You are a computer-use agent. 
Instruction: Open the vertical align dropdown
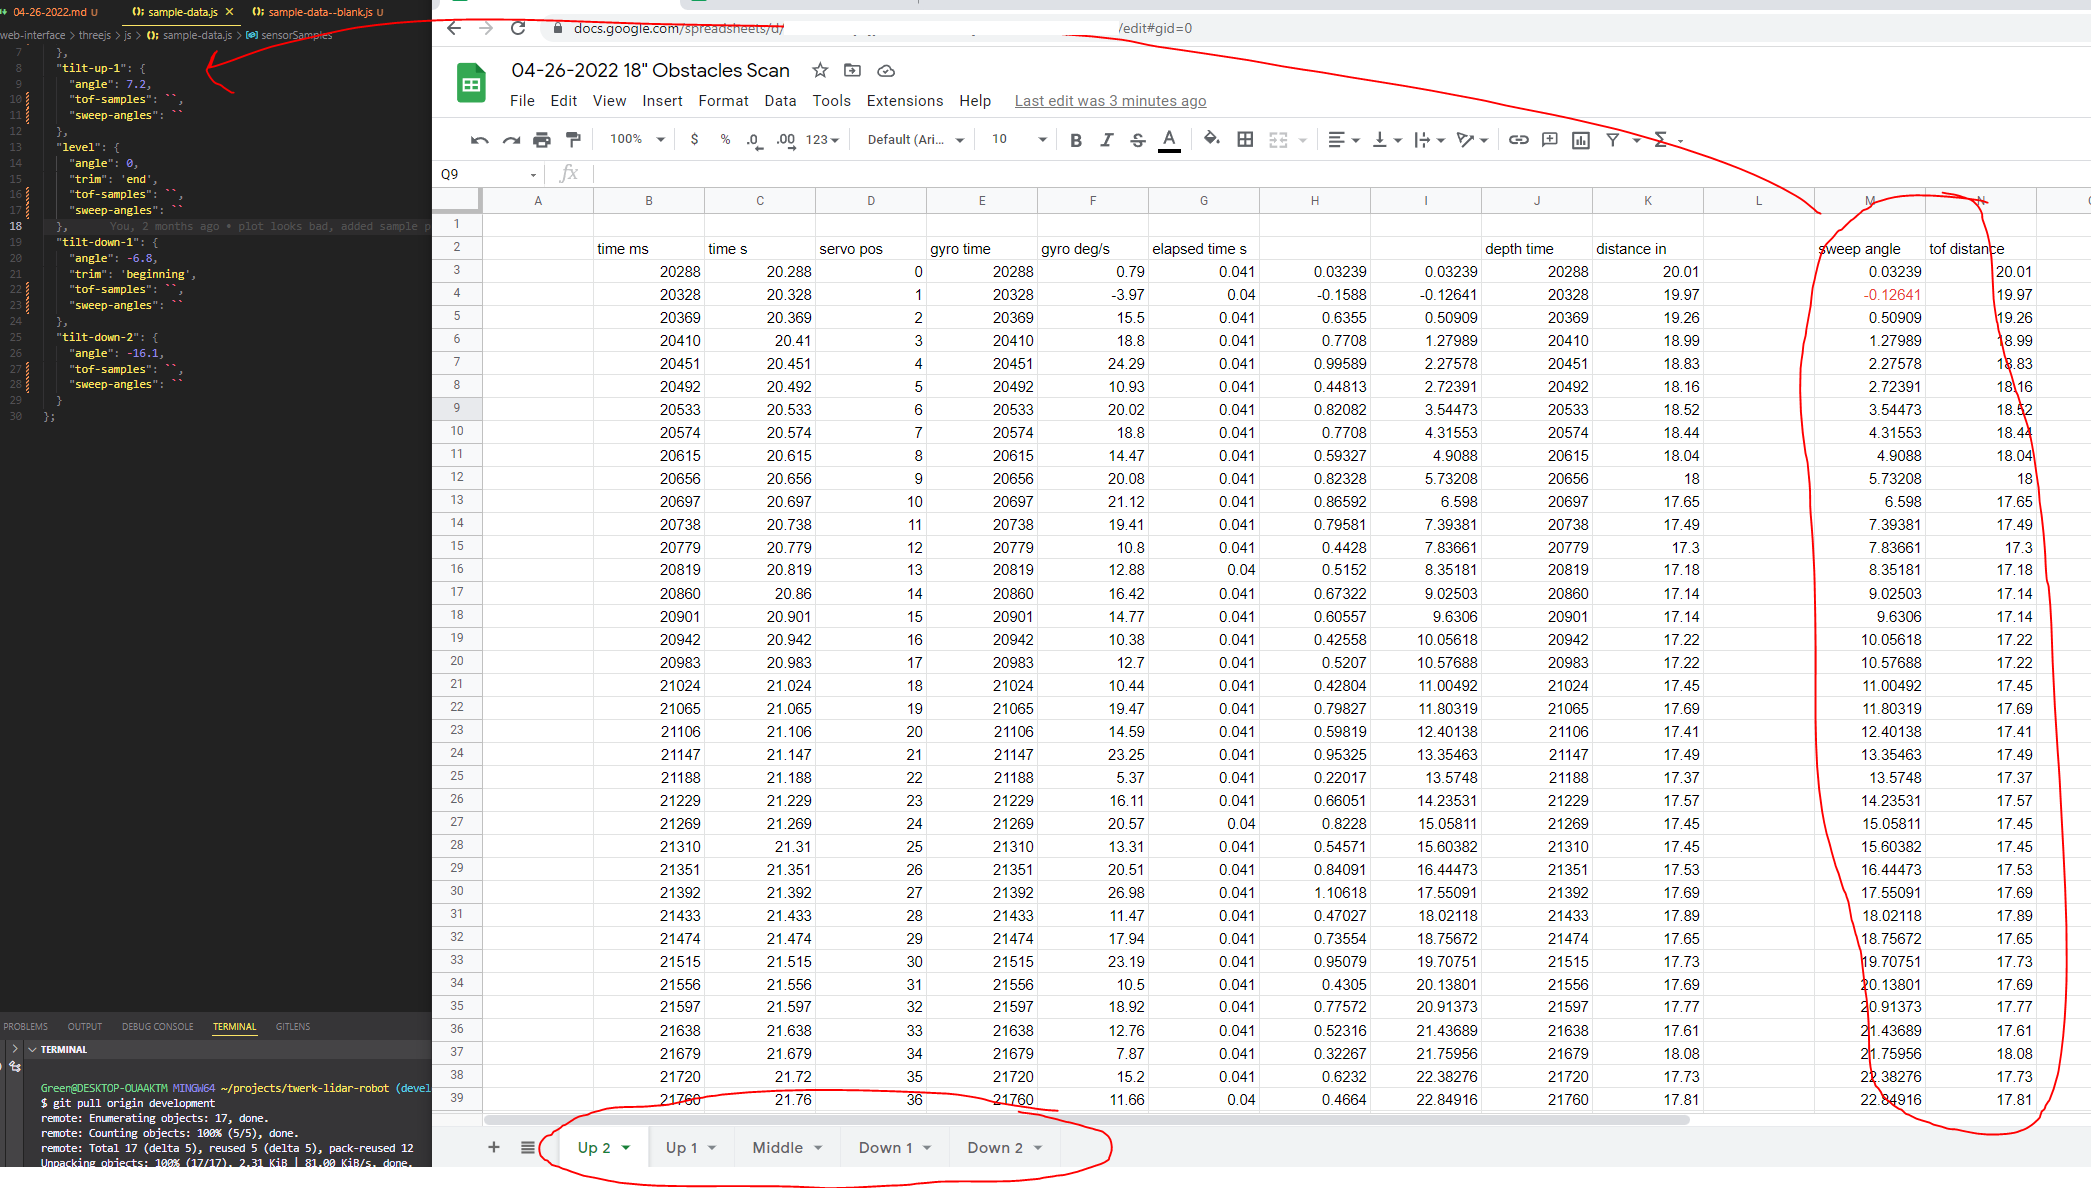[x=1387, y=140]
